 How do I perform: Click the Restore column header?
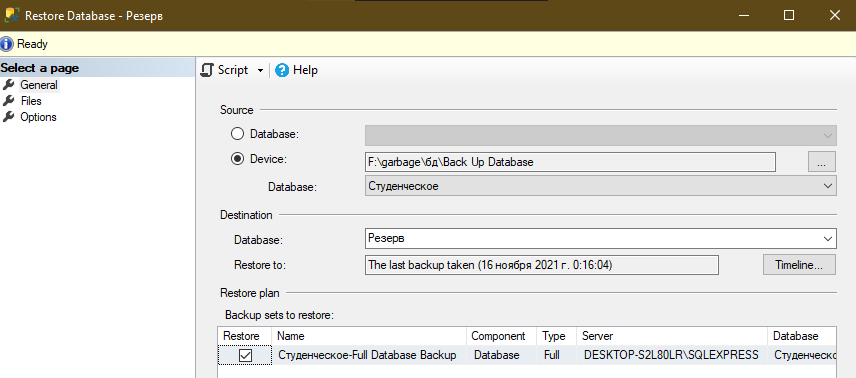point(246,336)
